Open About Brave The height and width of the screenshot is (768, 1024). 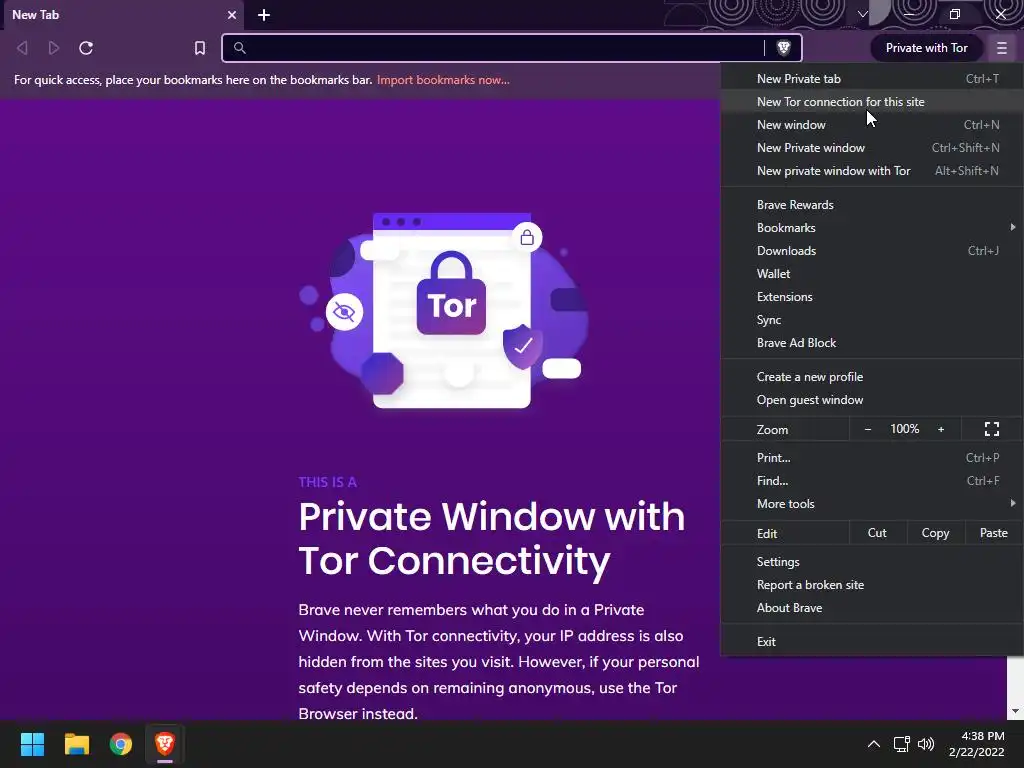(872, 607)
